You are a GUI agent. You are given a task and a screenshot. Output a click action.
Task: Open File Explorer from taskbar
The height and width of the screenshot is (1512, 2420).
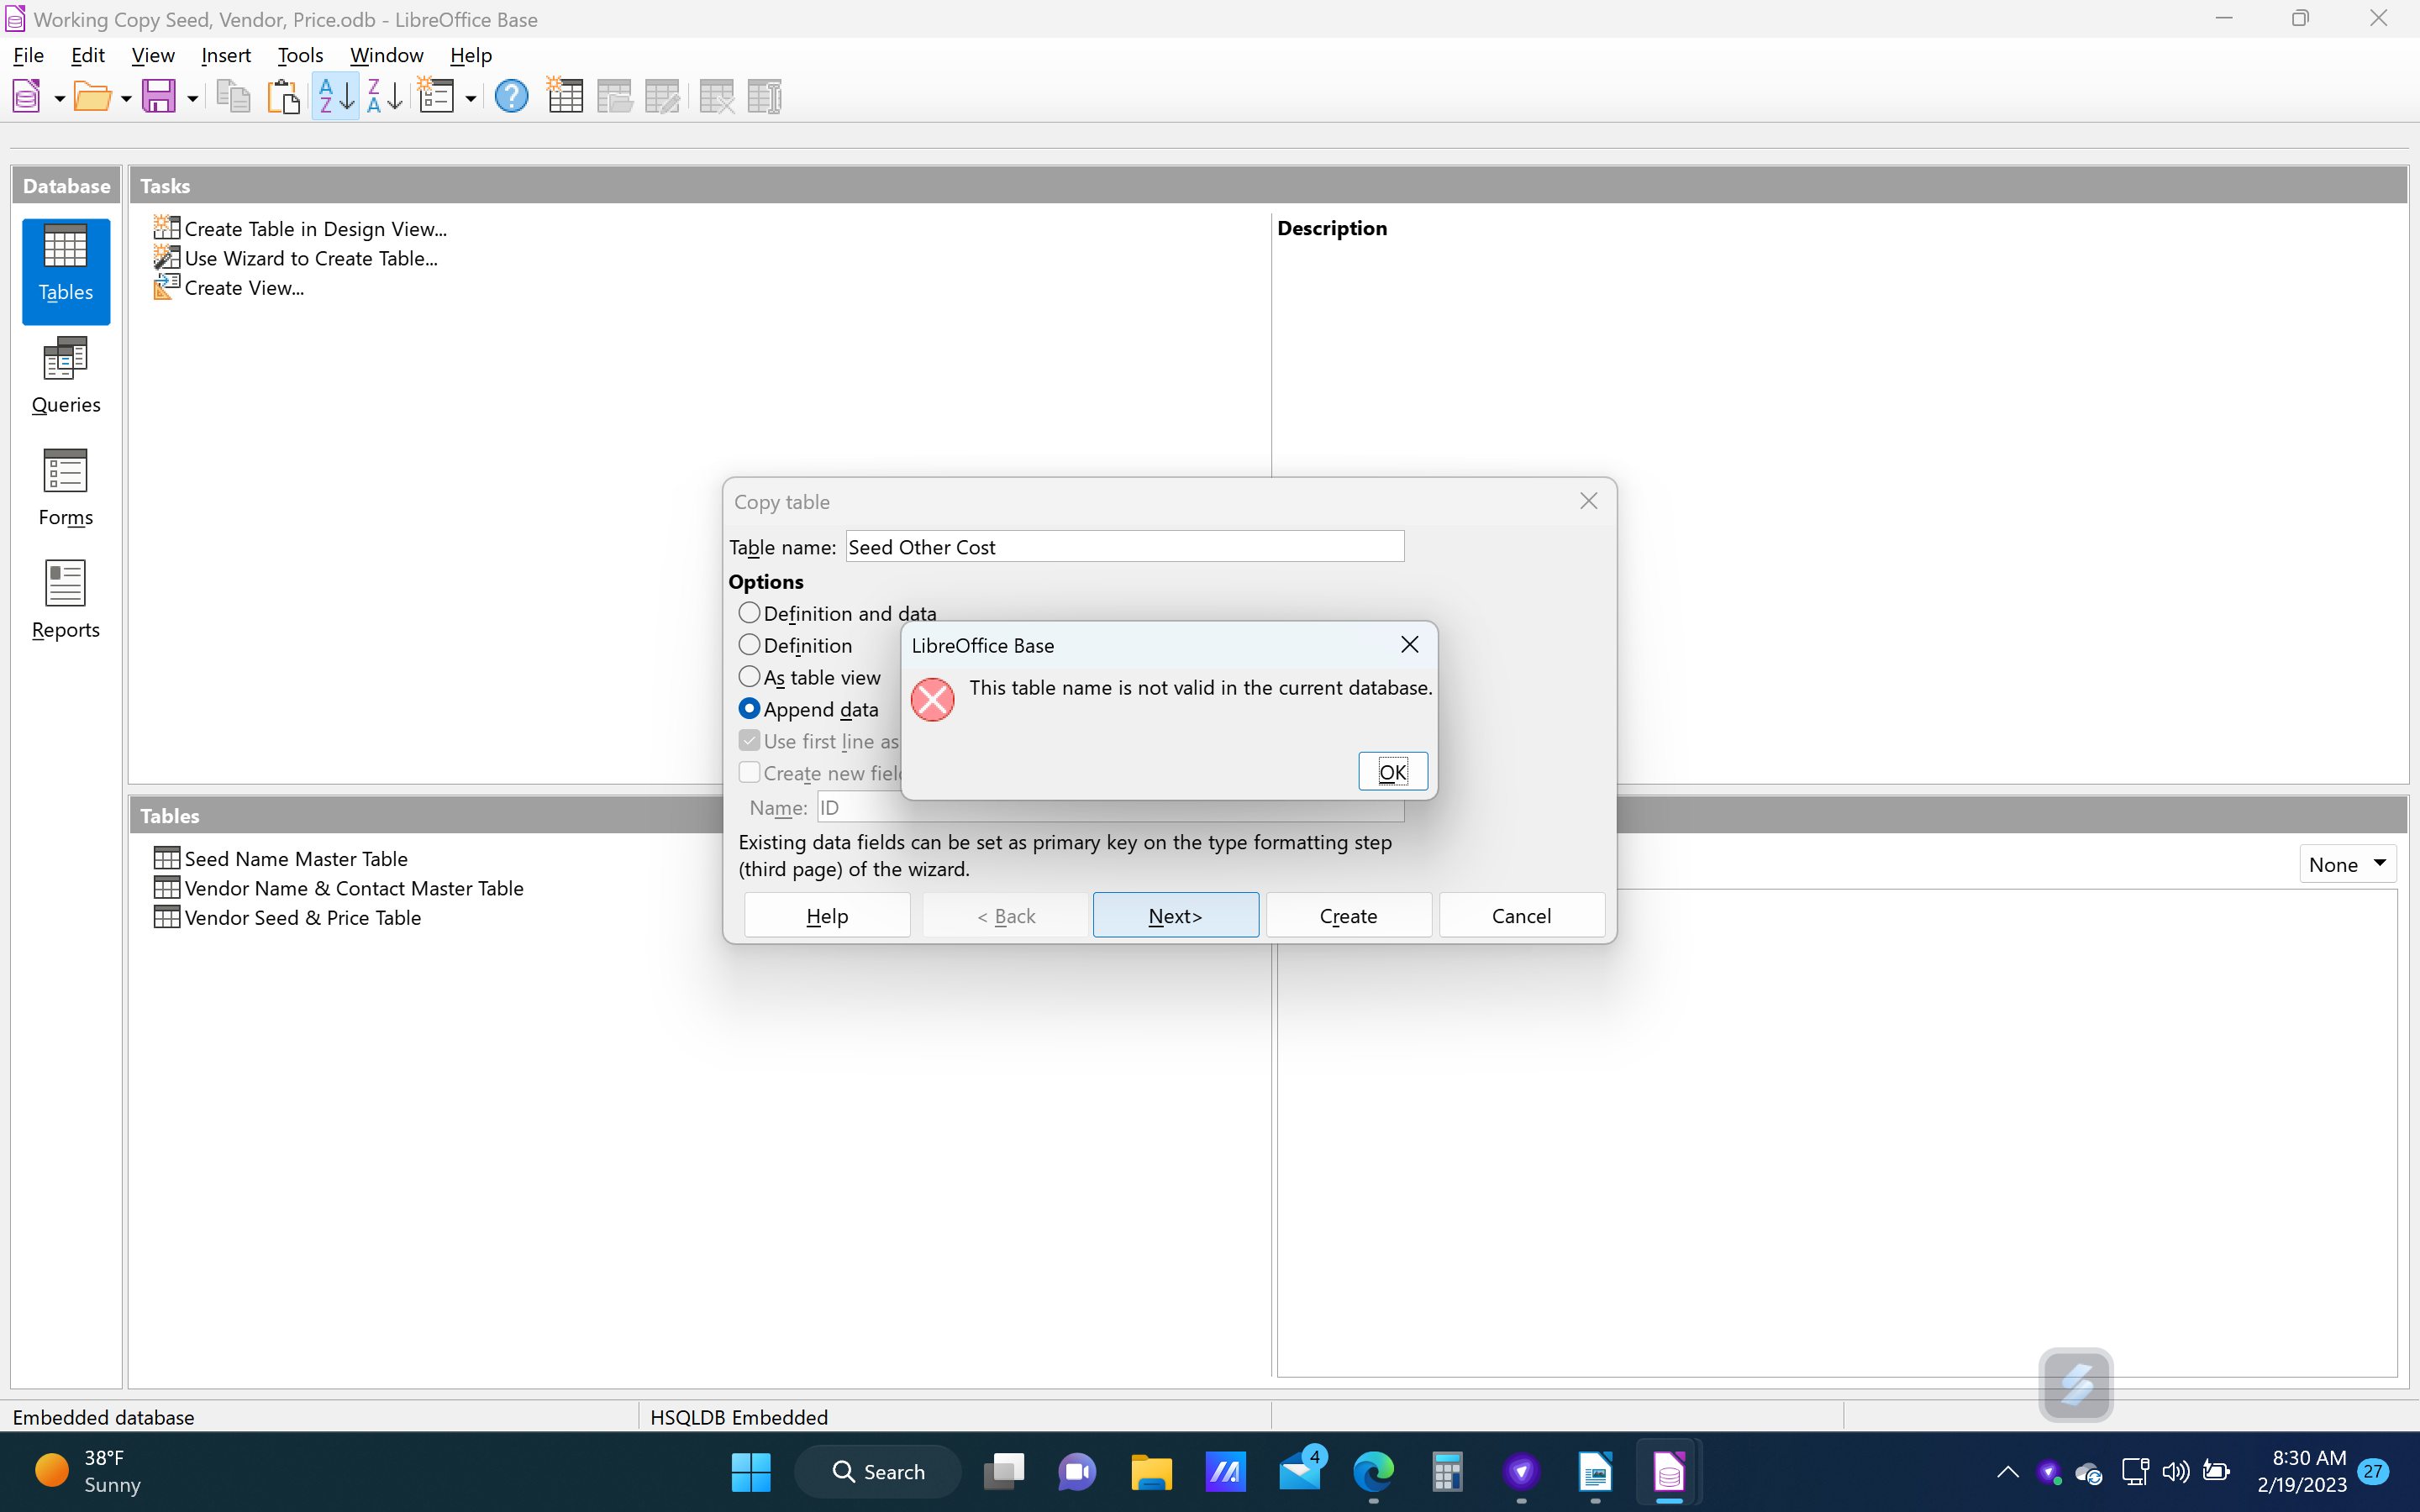(1151, 1472)
